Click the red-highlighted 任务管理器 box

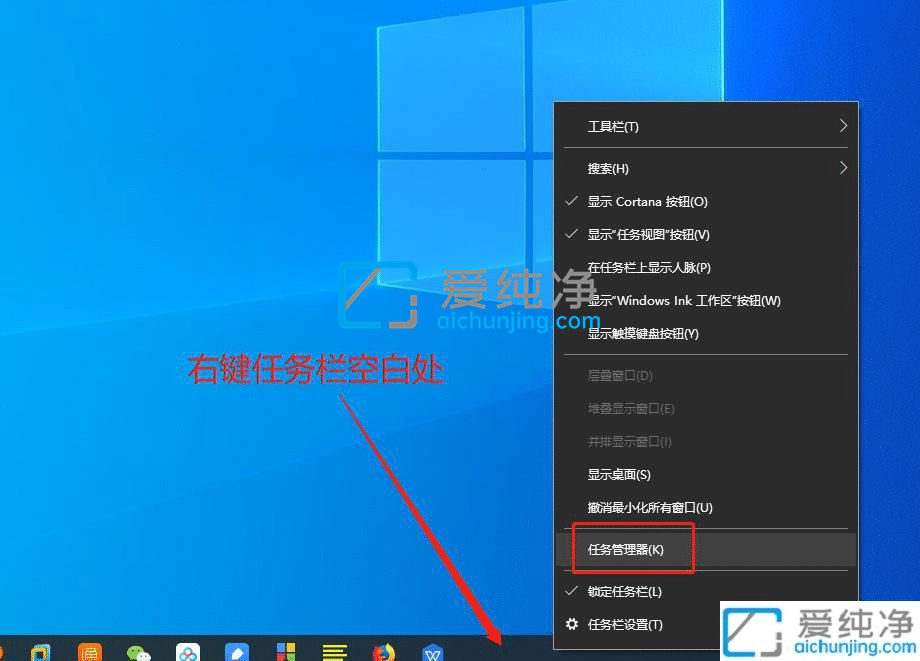(x=632, y=549)
